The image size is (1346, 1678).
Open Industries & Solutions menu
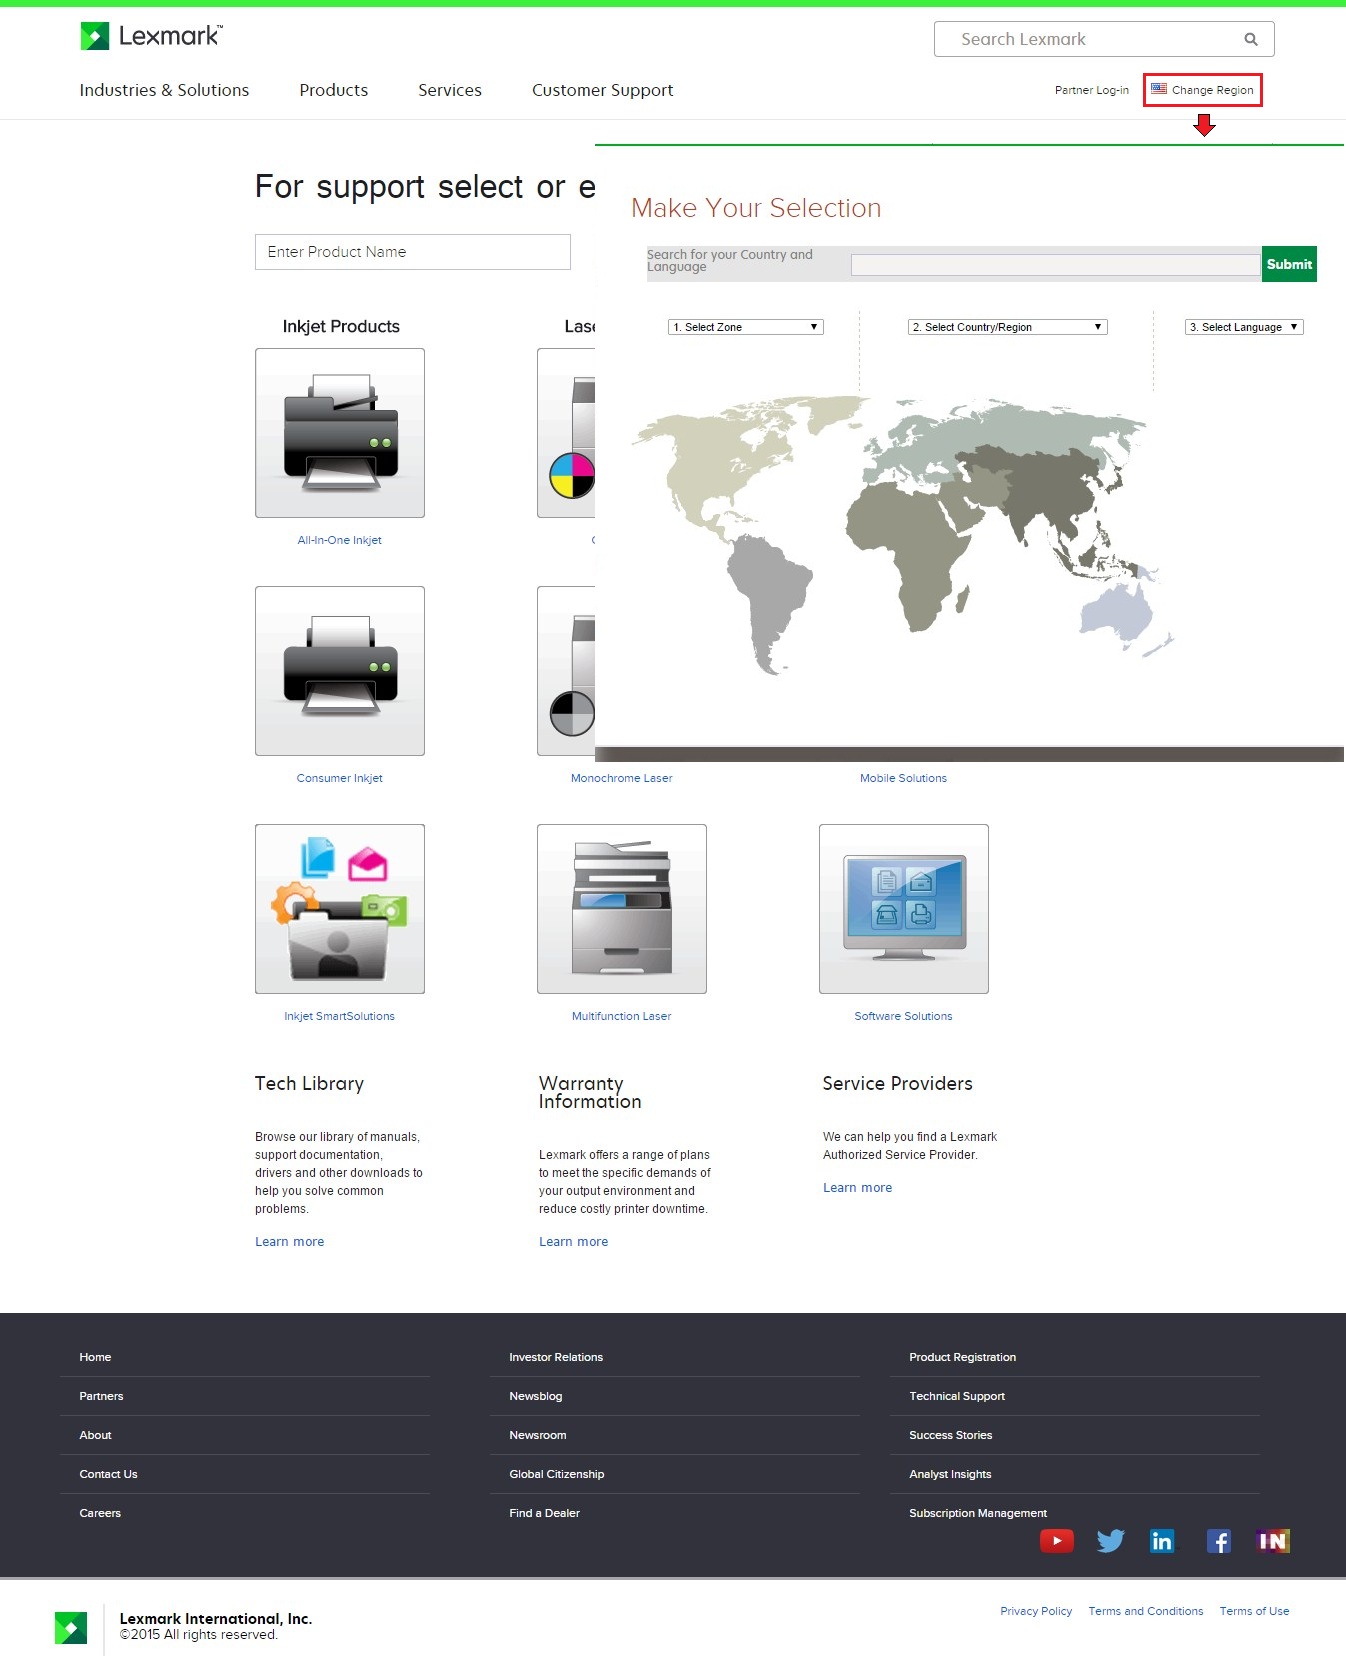[x=164, y=90]
